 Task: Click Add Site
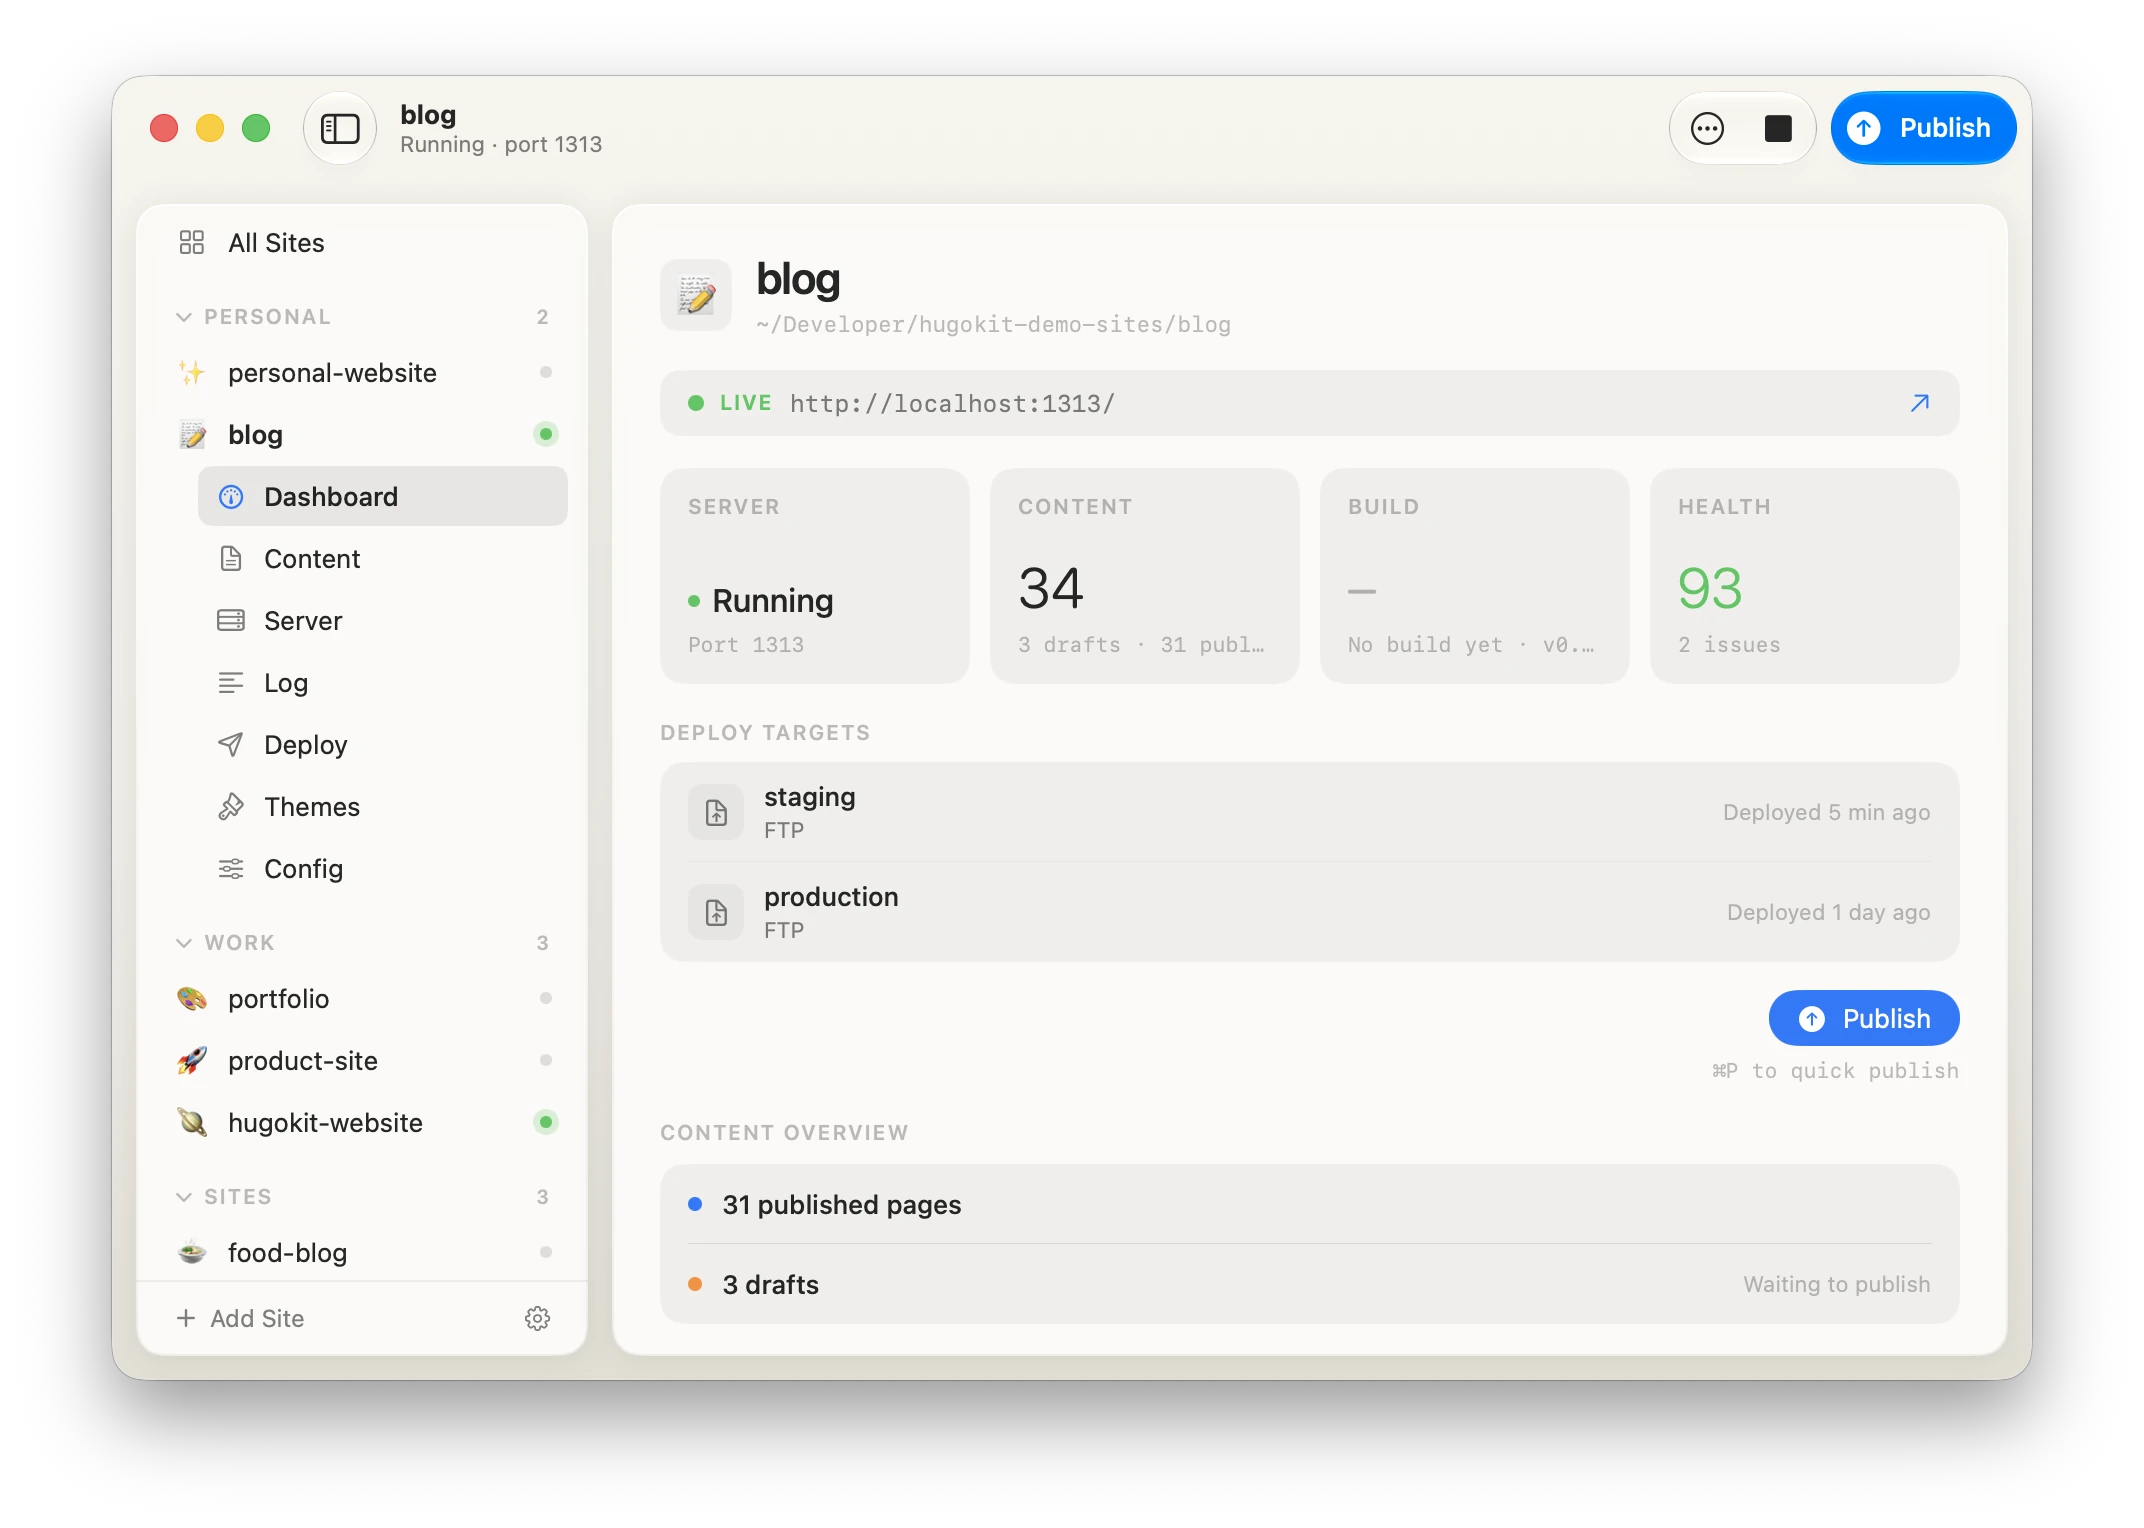pyautogui.click(x=241, y=1319)
